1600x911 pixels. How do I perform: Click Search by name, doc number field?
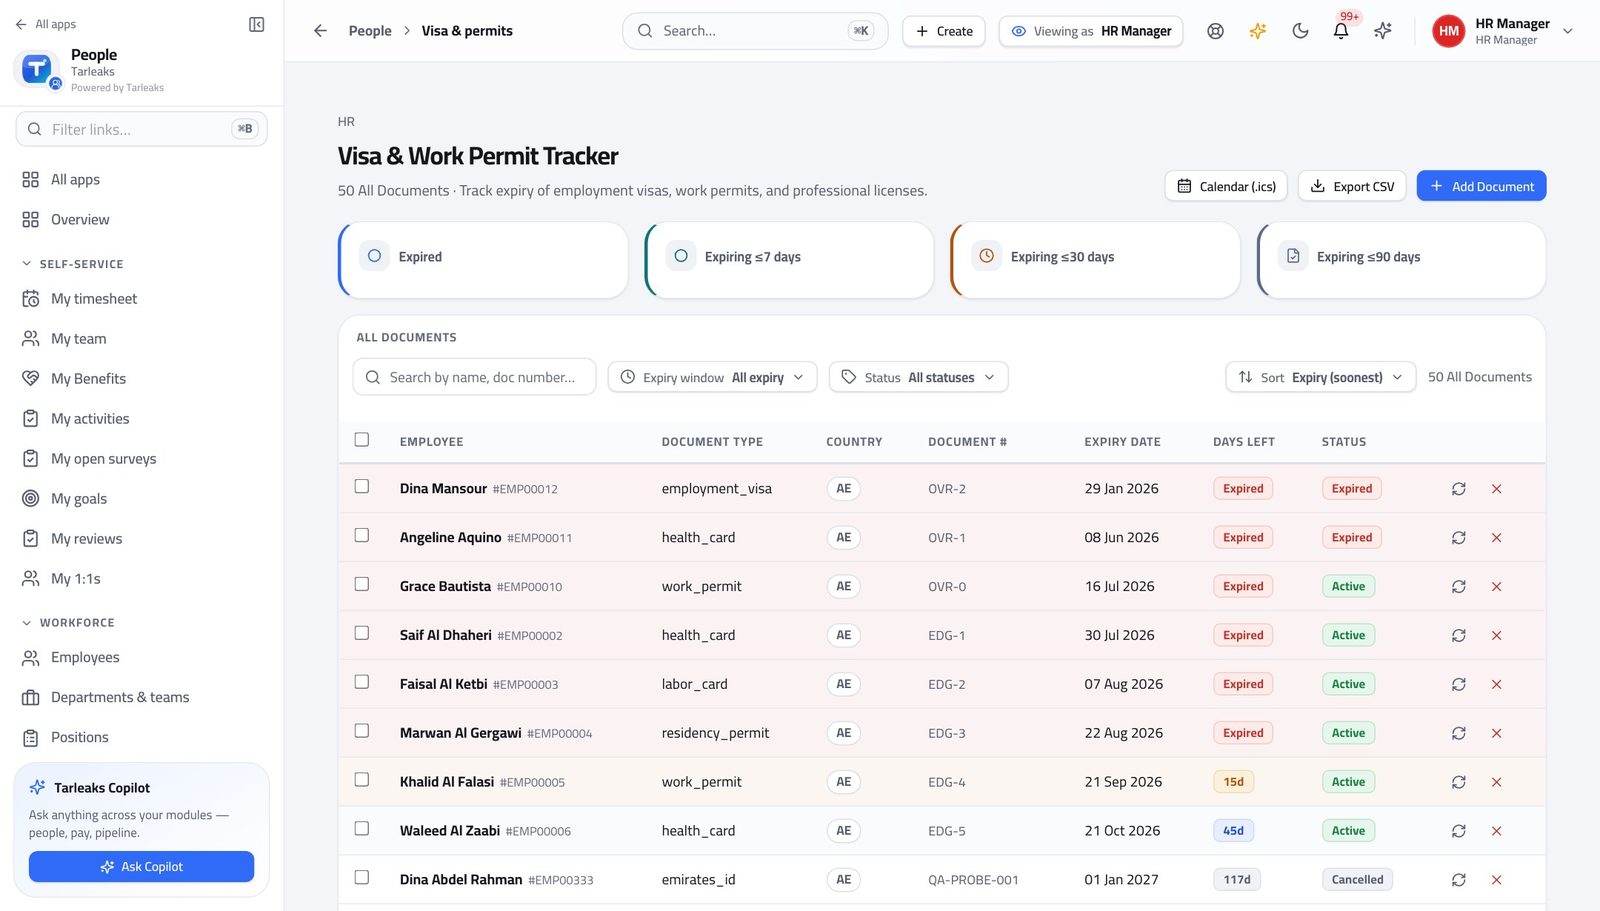[474, 377]
